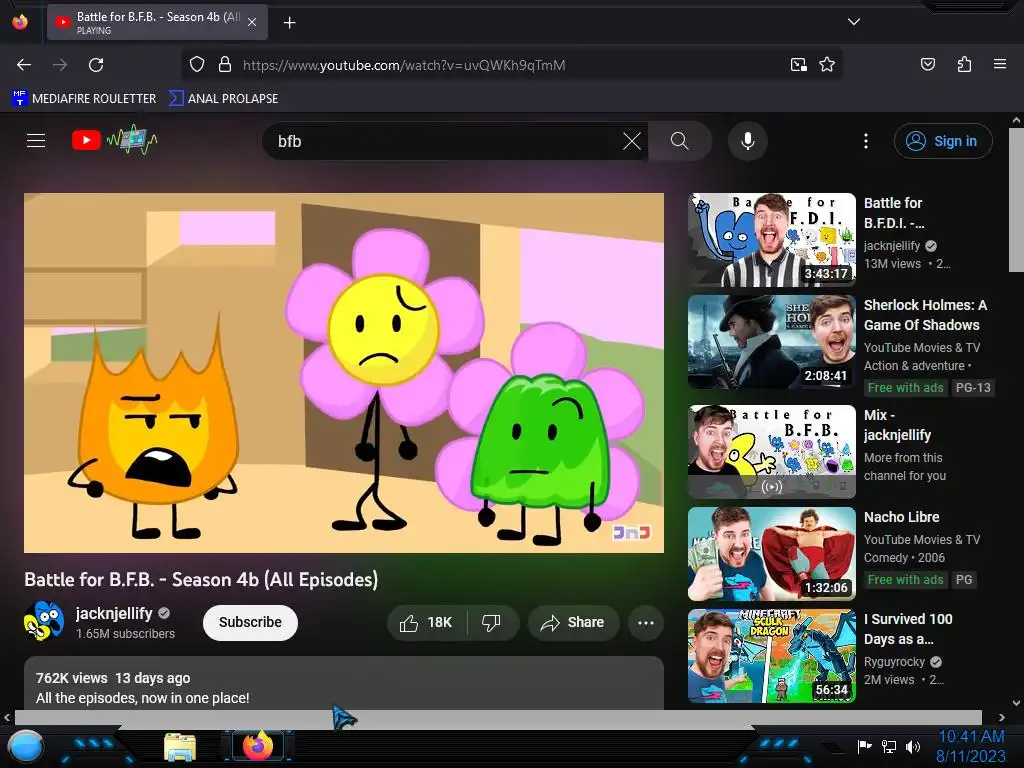Image resolution: width=1024 pixels, height=768 pixels.
Task: Open the taskbar clock showing 10:41 AM
Action: coord(971,746)
